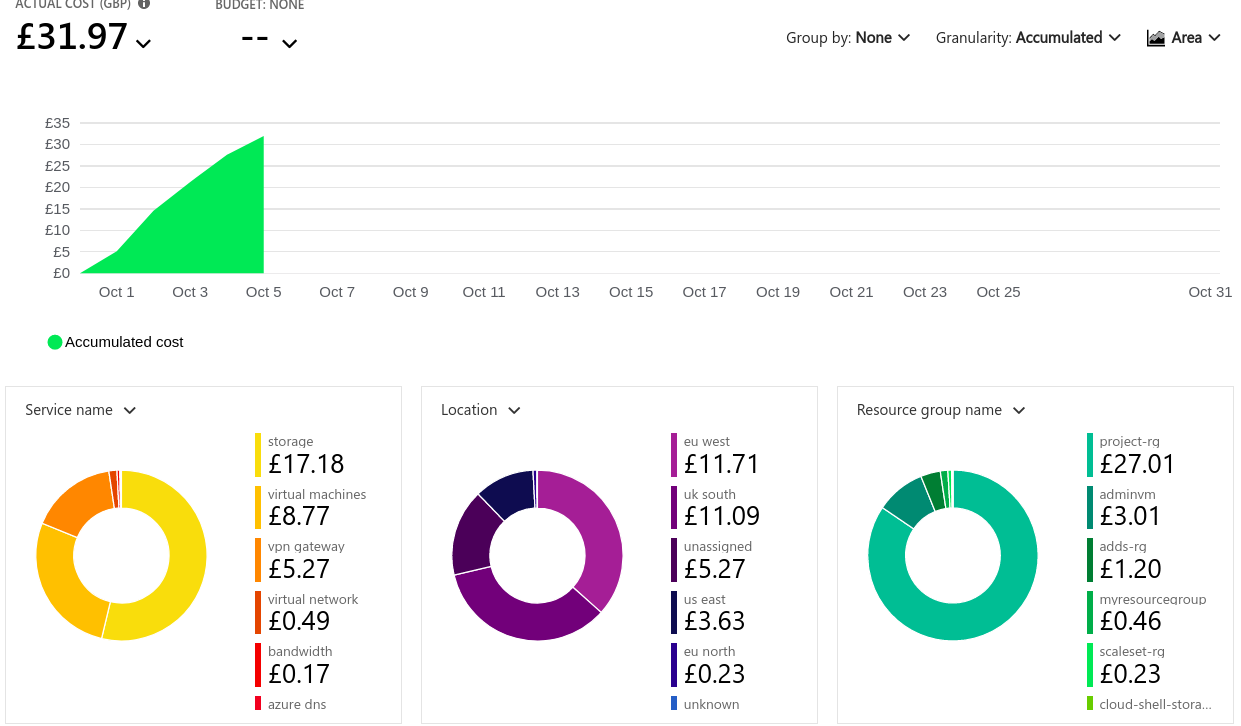1241x726 pixels.
Task: Click the unknown location blue swatch
Action: (674, 703)
